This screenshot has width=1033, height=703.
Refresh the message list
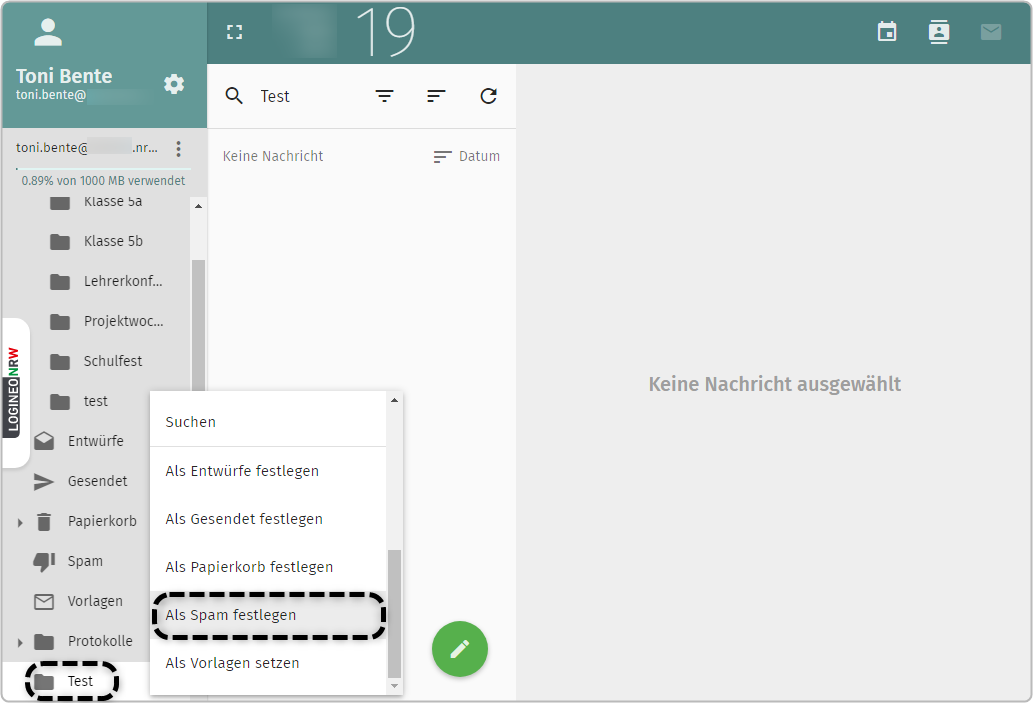coord(488,96)
